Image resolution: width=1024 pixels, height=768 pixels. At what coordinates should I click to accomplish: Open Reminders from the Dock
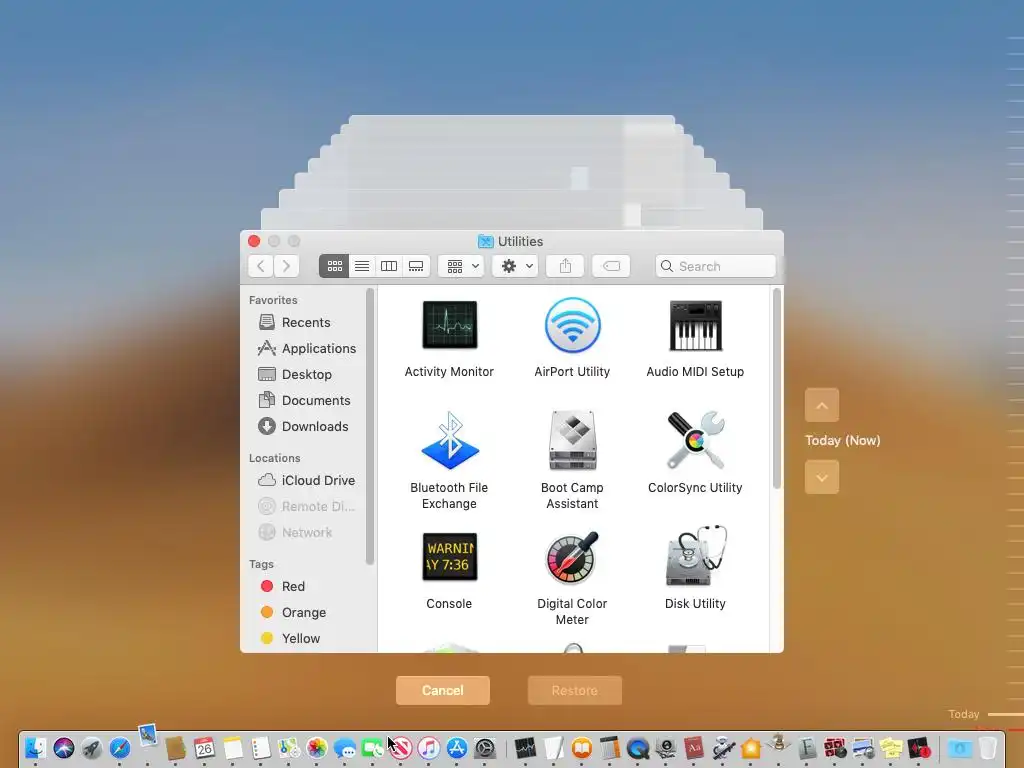pos(261,748)
